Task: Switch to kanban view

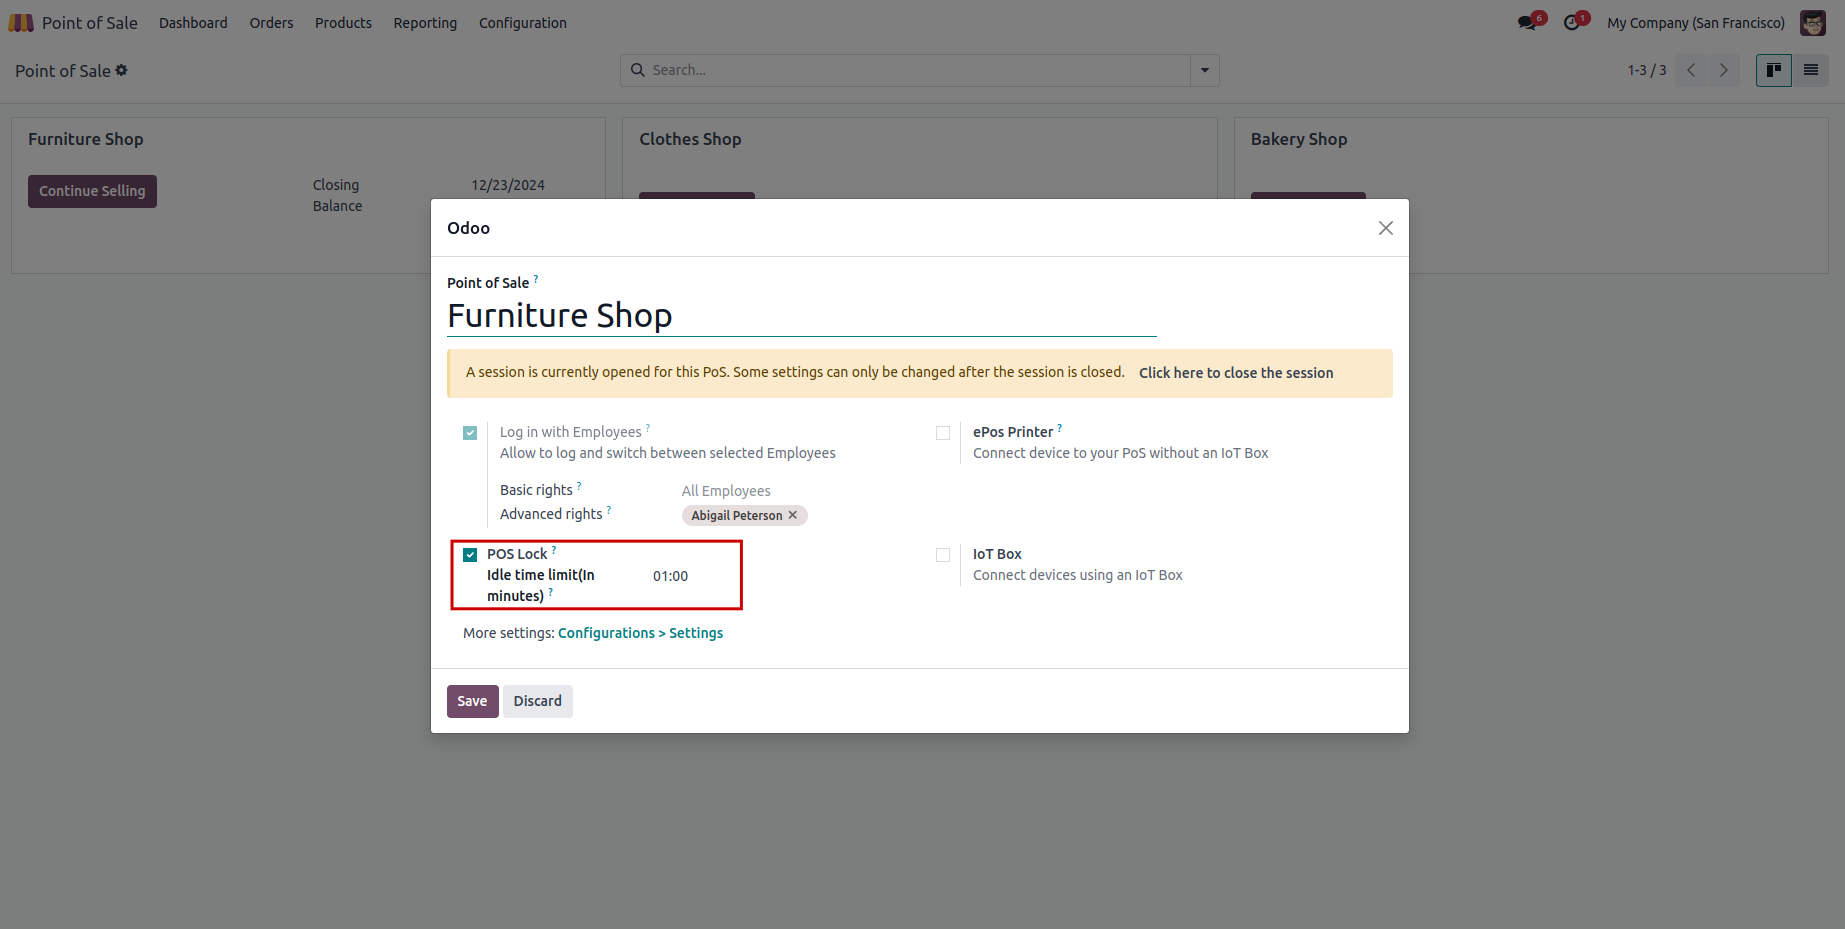Action: point(1773,70)
